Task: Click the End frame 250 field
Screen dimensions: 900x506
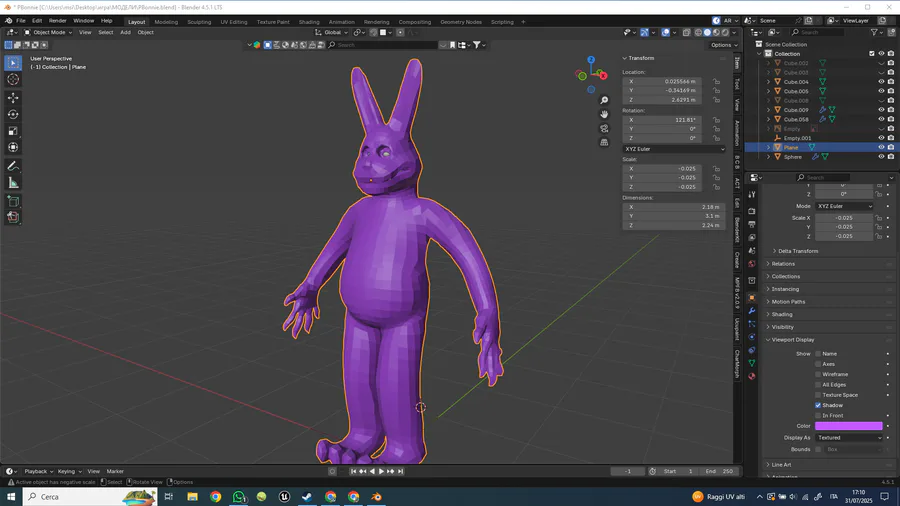Action: (x=719, y=472)
